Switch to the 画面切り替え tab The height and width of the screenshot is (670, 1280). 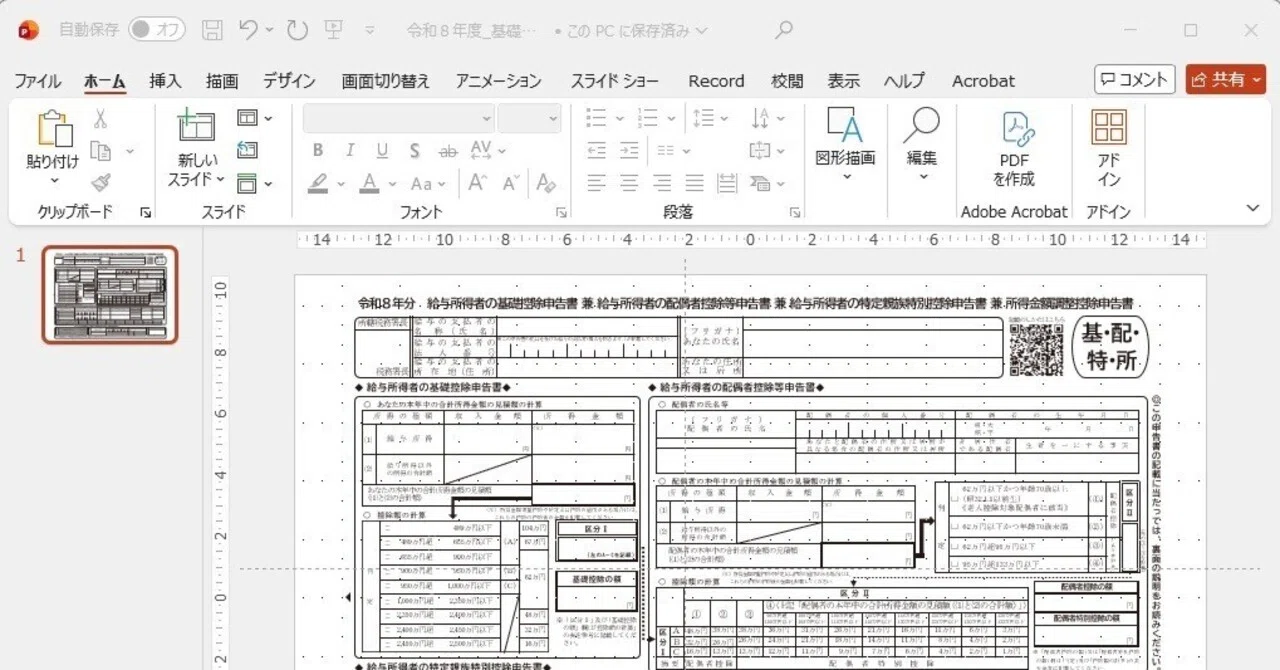[x=386, y=81]
